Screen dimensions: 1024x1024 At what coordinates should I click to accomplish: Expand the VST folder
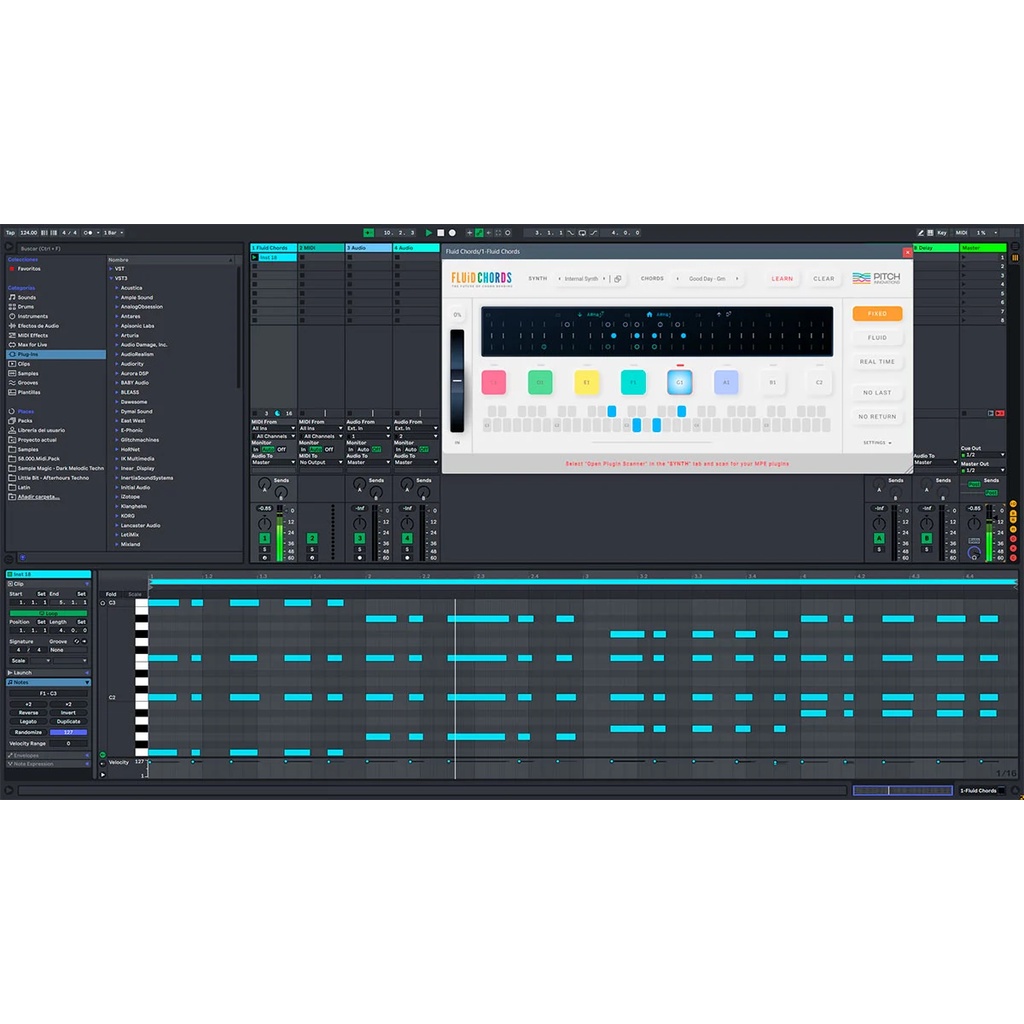tap(111, 268)
